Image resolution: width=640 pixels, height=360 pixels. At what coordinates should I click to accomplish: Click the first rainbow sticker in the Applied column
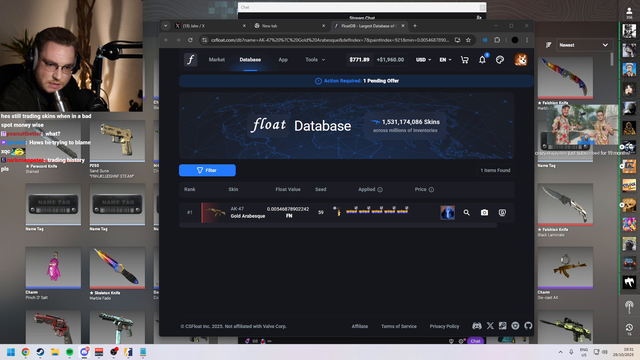(x=352, y=211)
